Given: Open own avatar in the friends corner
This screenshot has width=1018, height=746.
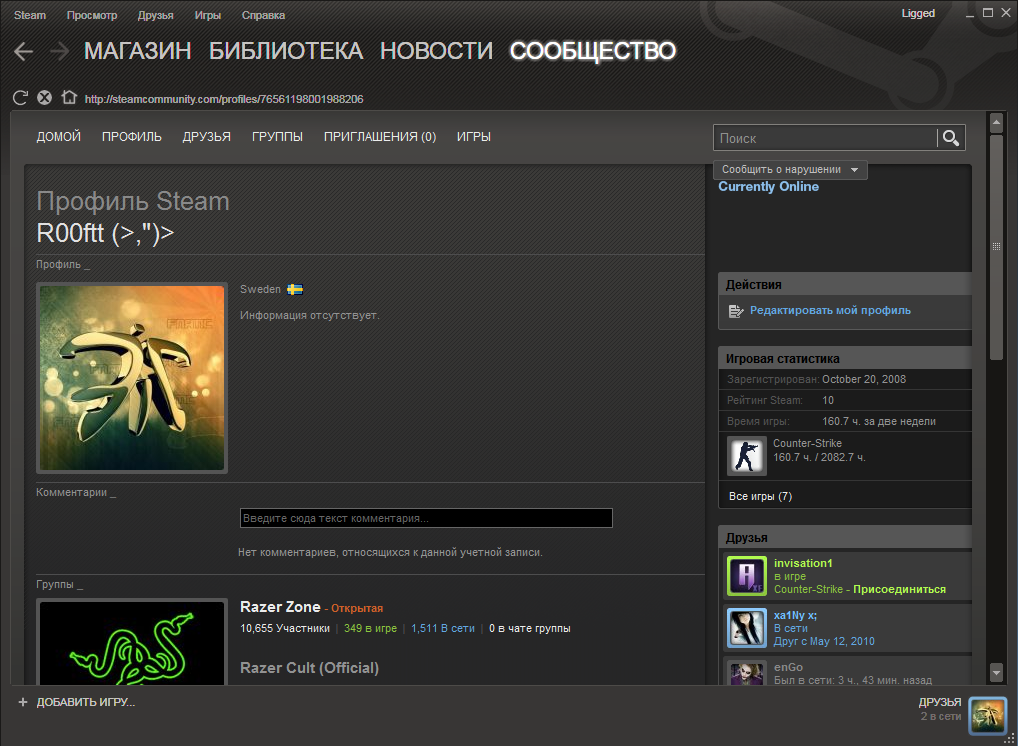Looking at the screenshot, I should (x=987, y=715).
